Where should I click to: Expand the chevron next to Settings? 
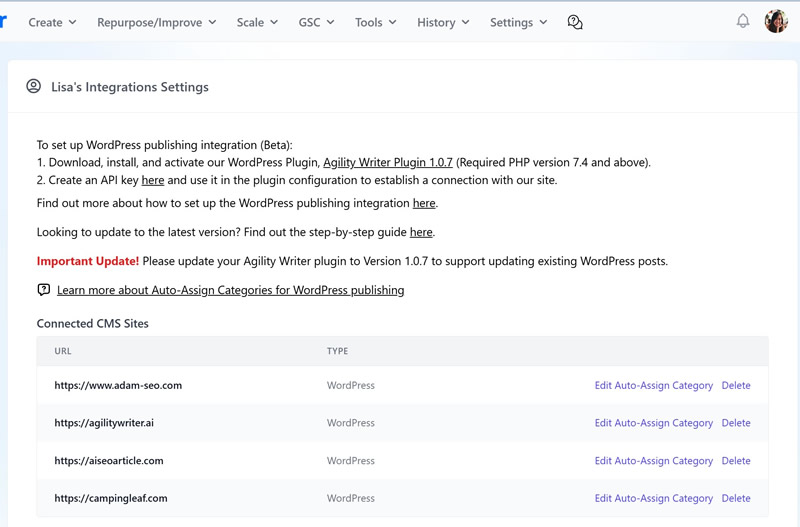(543, 22)
